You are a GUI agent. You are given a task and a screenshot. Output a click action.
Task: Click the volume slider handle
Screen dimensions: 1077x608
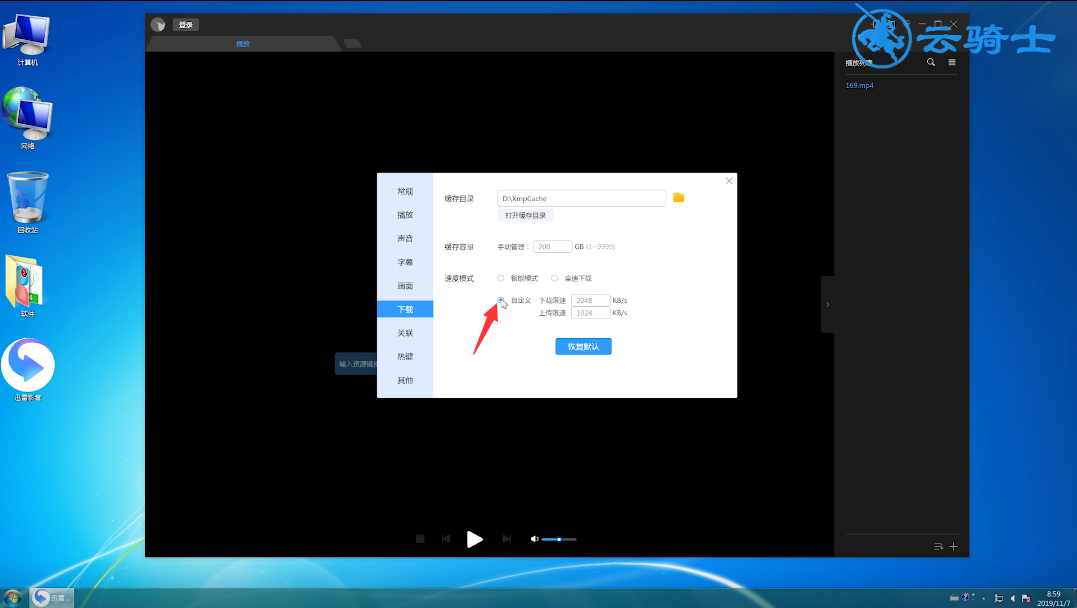559,539
